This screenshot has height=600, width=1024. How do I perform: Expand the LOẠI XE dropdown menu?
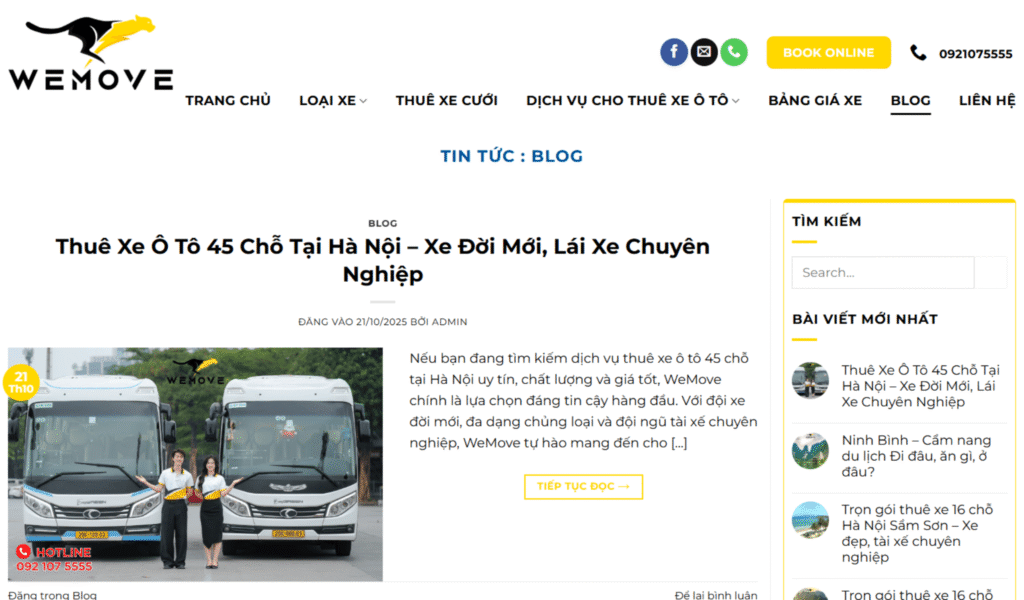(332, 101)
